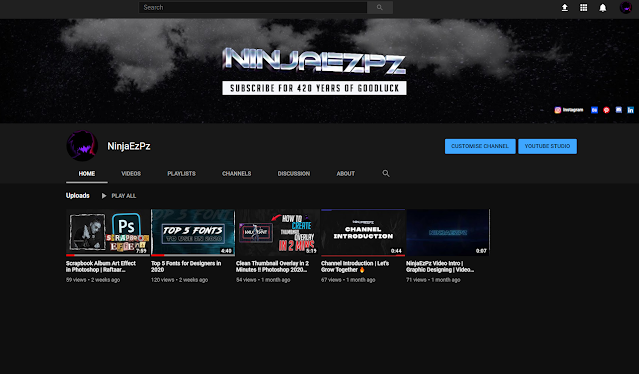This screenshot has height=374, width=639.
Task: Click title 'NinjaEzPz Video Intro | Graphic Designing'
Action: click(x=440, y=266)
